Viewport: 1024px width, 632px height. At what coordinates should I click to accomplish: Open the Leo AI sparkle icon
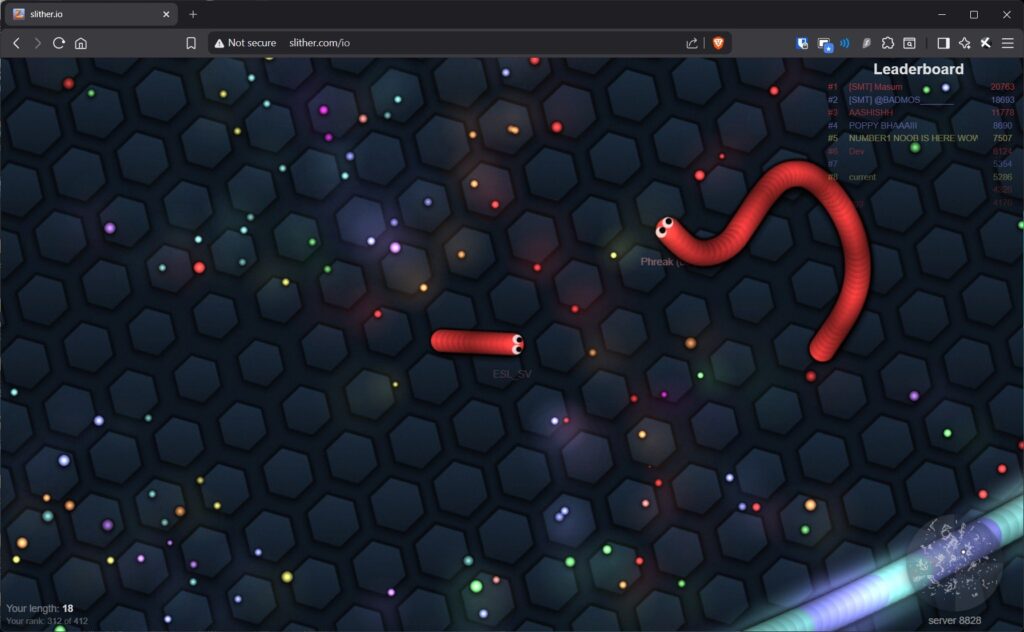965,43
